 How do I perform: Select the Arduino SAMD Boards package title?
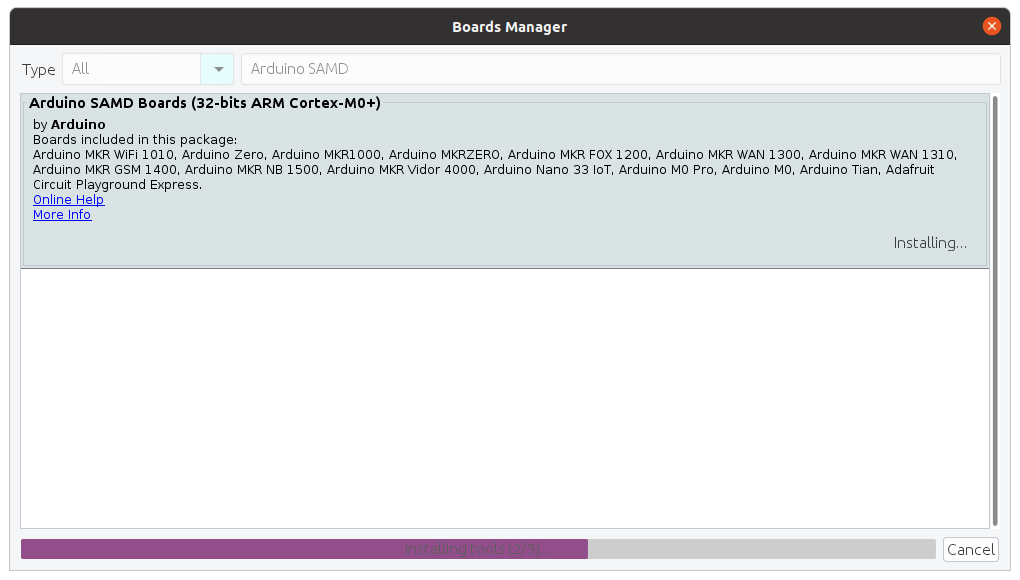[205, 103]
